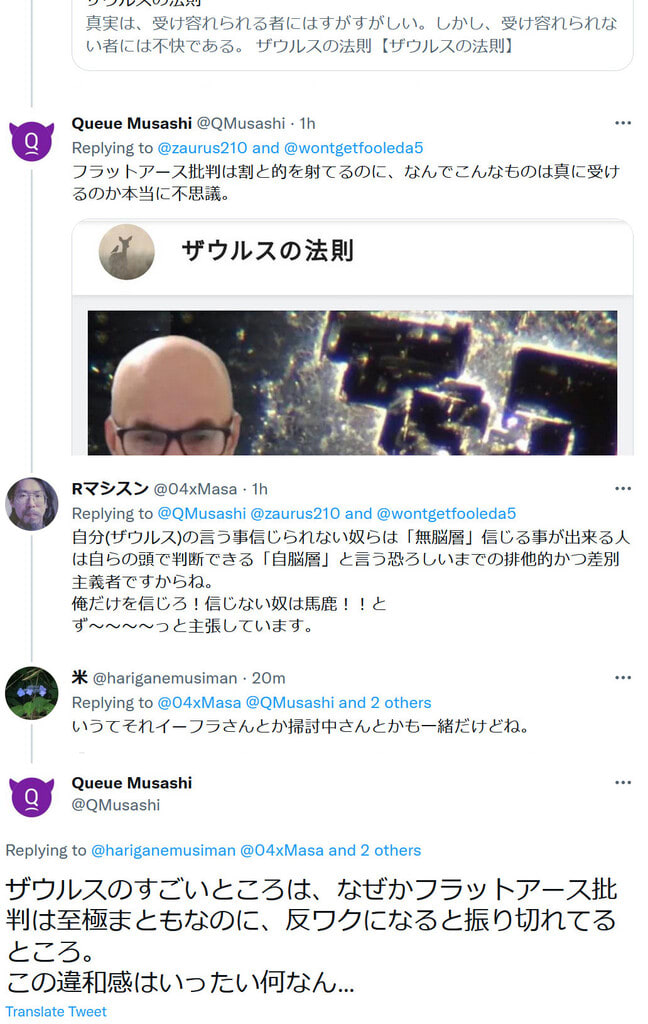Screen dimensions: 648x1024
Task: Click Queue Musashi's purple Q avatar in the first reply
Action: [x=31, y=140]
